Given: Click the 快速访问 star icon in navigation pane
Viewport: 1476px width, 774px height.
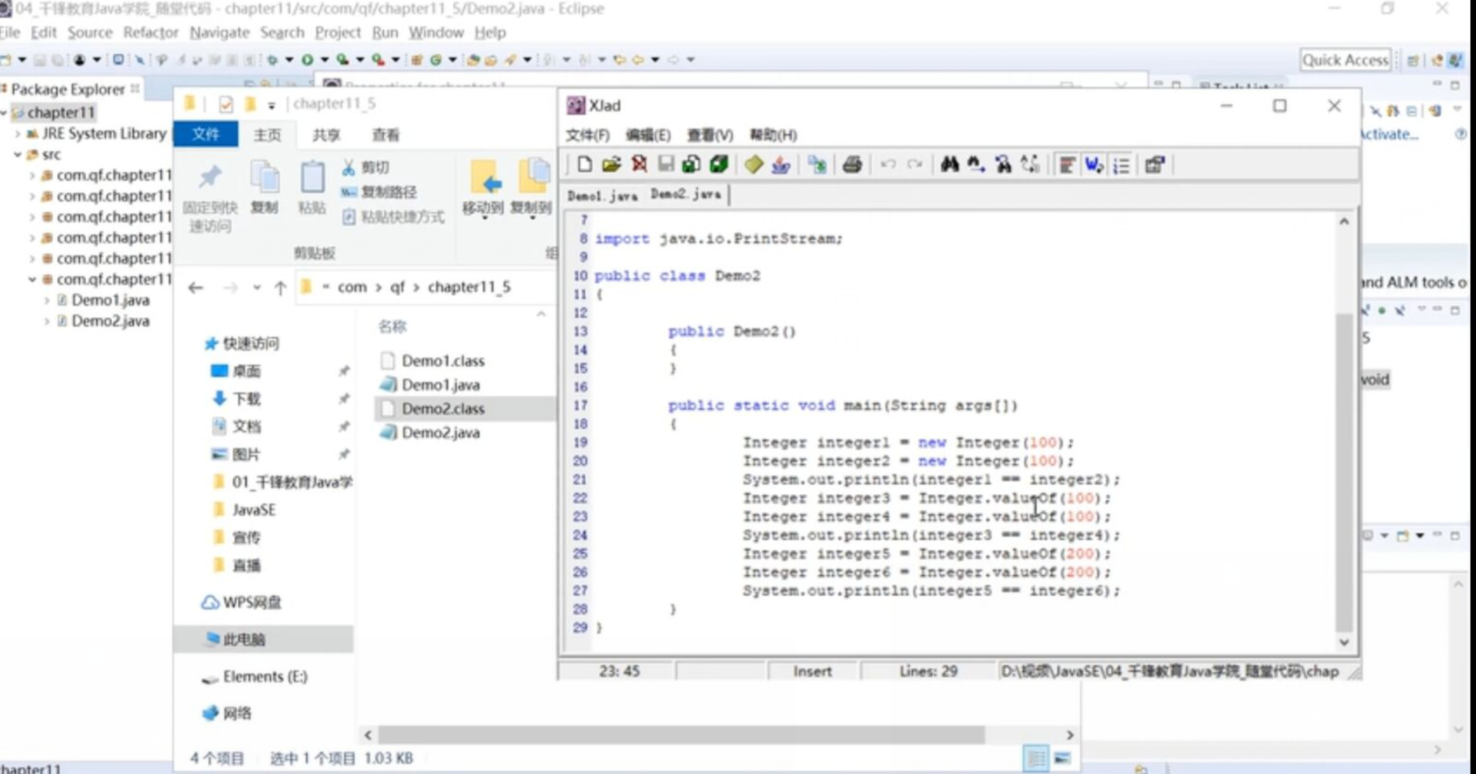Looking at the screenshot, I should click(x=211, y=344).
